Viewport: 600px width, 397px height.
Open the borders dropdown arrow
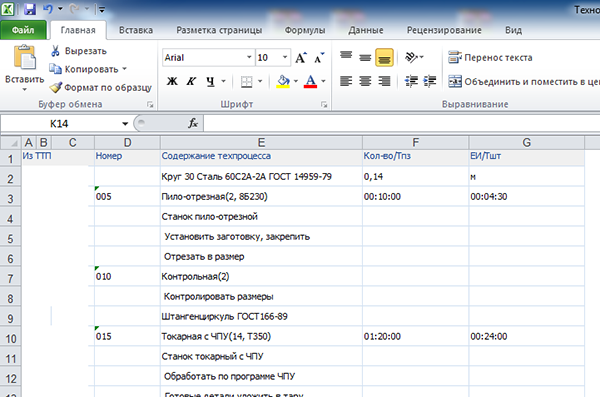click(x=260, y=81)
